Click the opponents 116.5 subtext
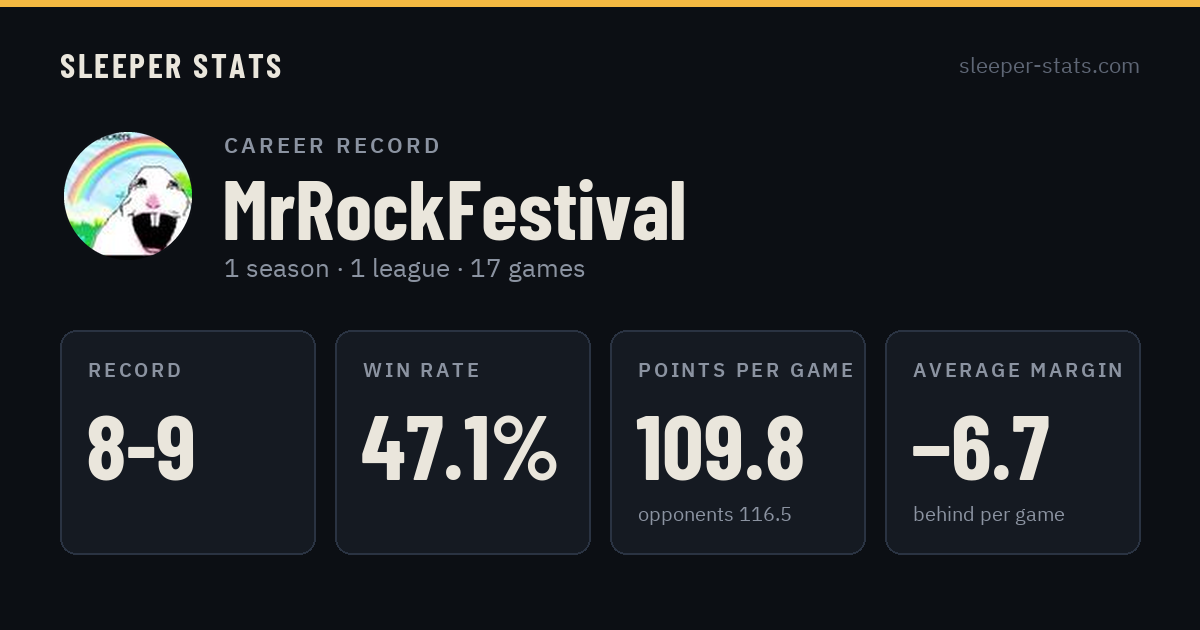 (x=714, y=515)
